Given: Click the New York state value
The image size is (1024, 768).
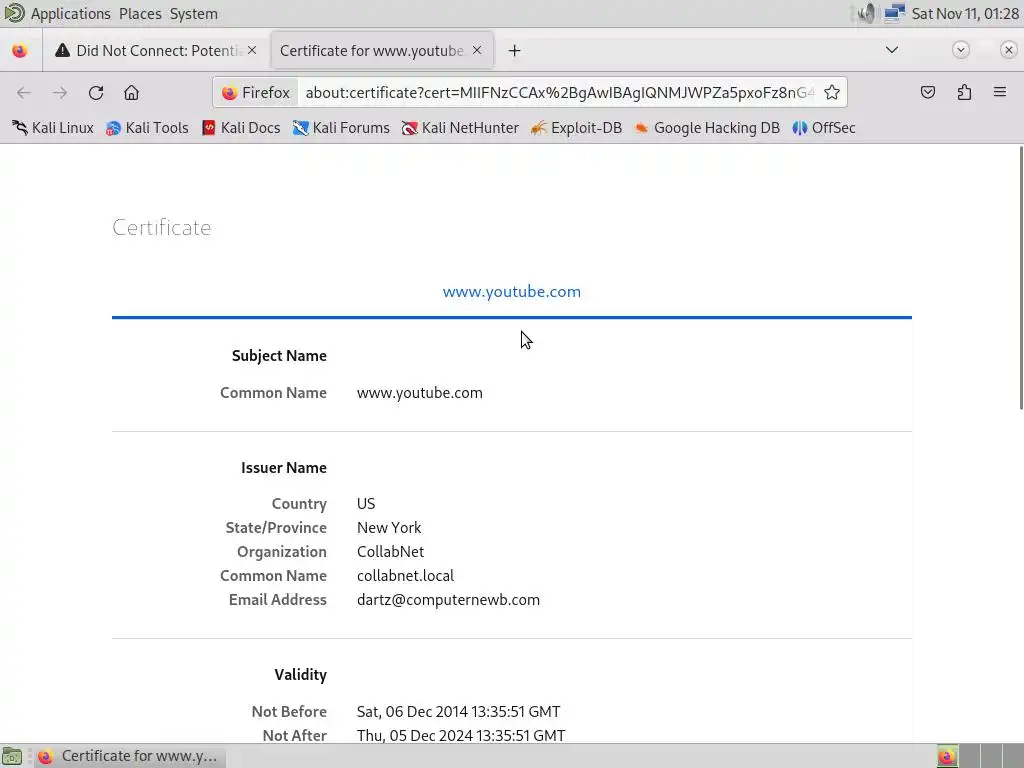Looking at the screenshot, I should point(389,528).
